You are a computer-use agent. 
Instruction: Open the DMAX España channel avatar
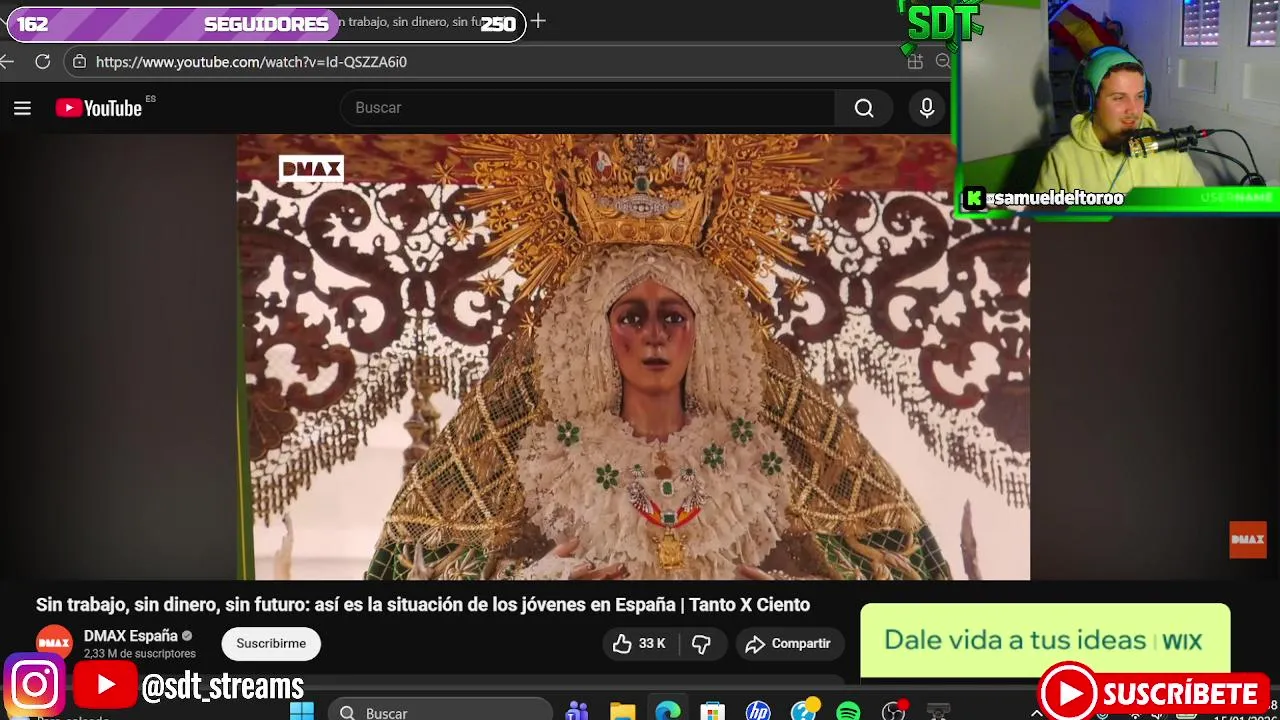coord(54,643)
